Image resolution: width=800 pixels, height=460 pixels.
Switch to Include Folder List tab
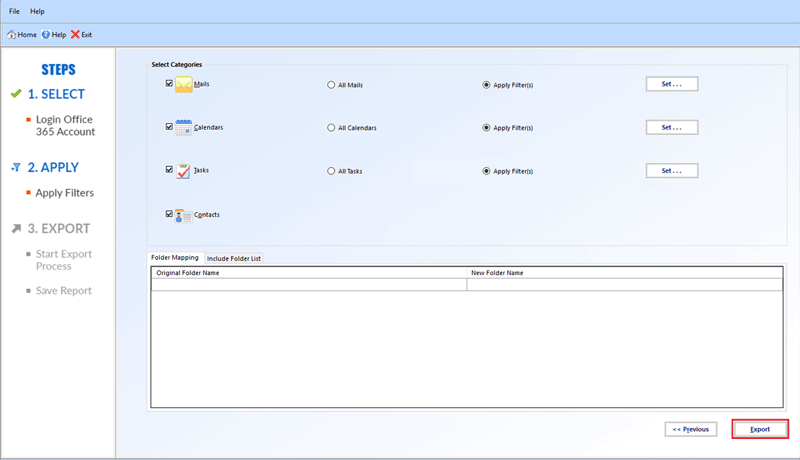(234, 258)
